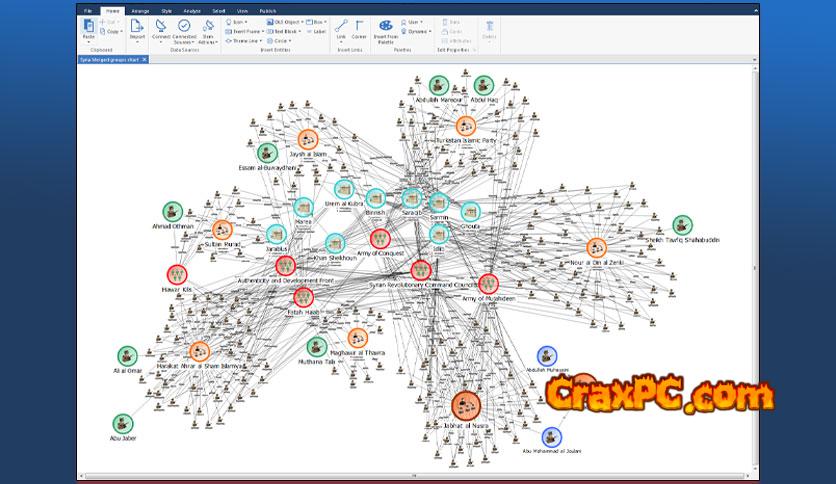This screenshot has height=484, width=836.
Task: Click the Connect data source icon
Action: tap(160, 26)
